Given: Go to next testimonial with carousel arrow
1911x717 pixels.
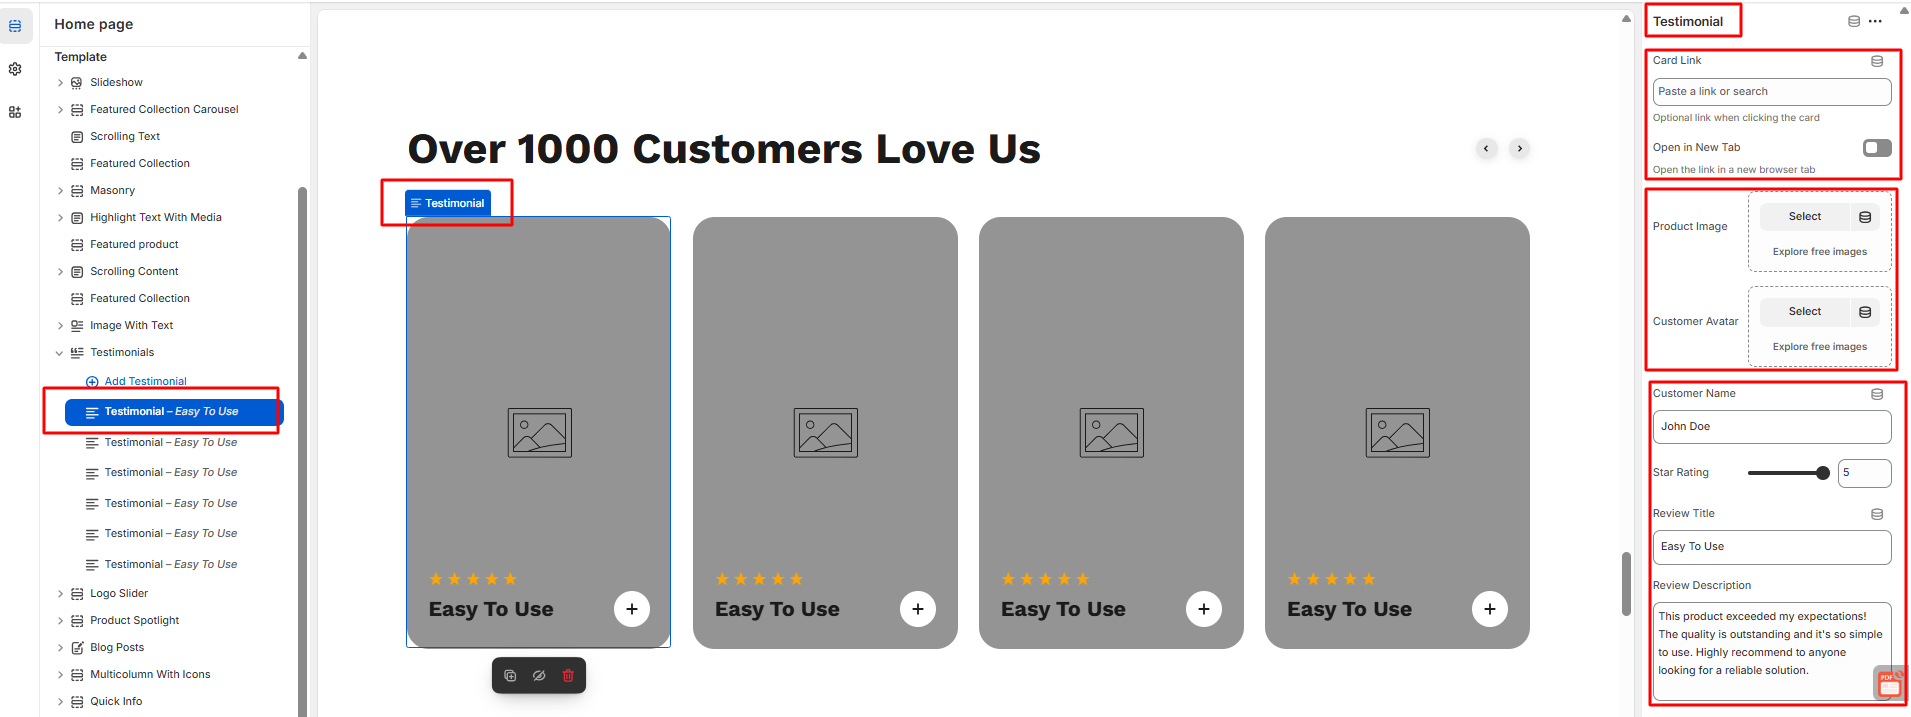Looking at the screenshot, I should pyautogui.click(x=1520, y=149).
